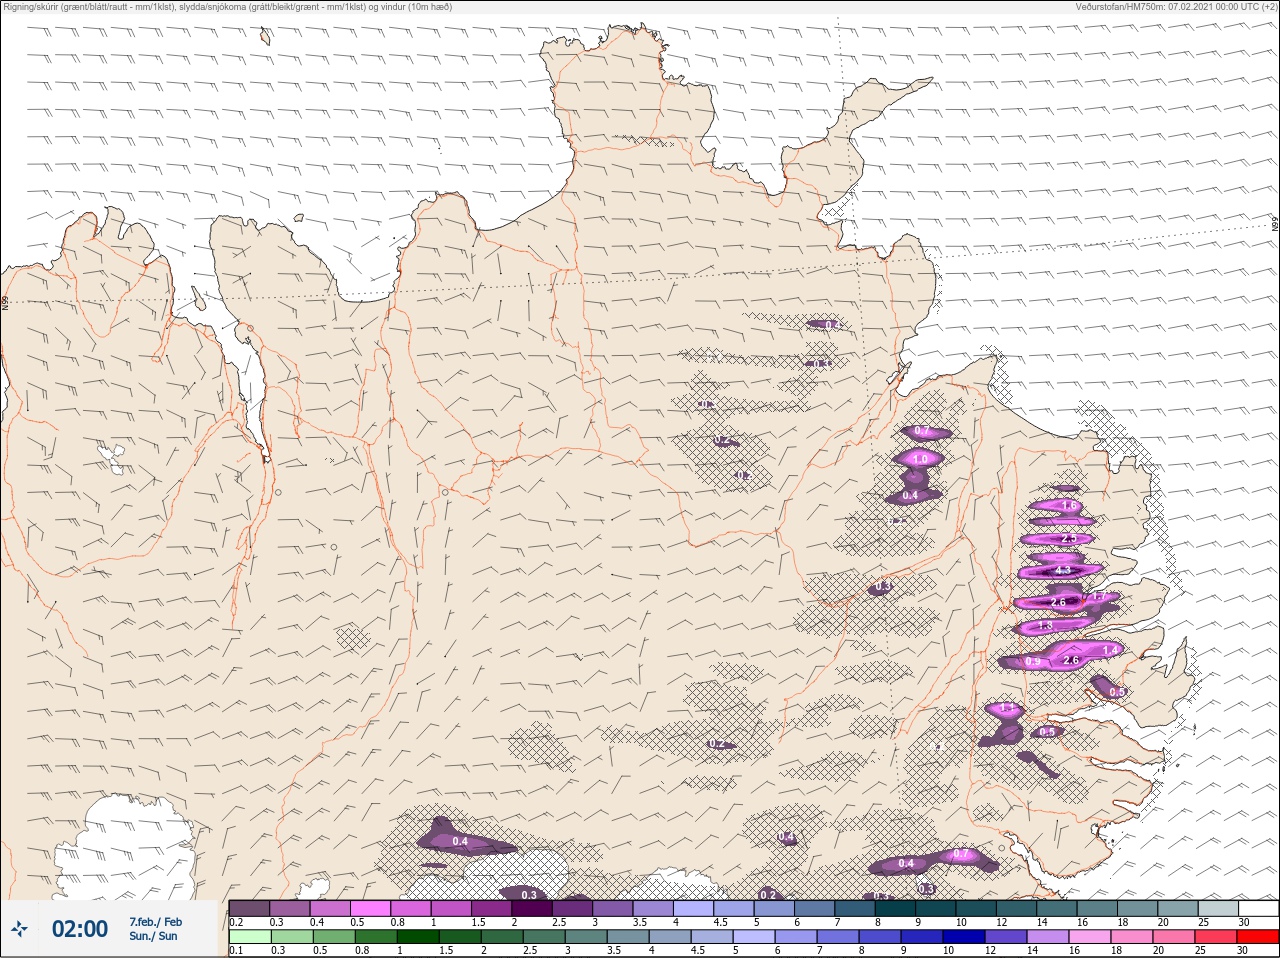Click the N66 latitude label at right edge

(x=1275, y=225)
